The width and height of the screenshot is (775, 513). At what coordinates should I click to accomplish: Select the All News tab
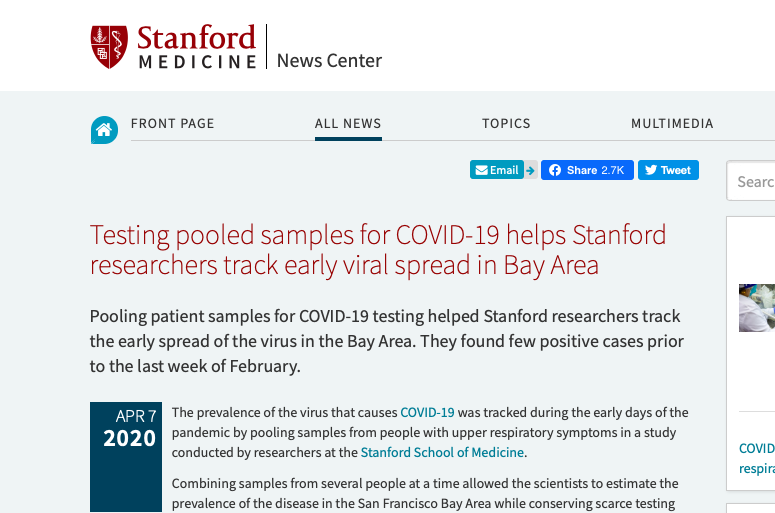tap(348, 124)
